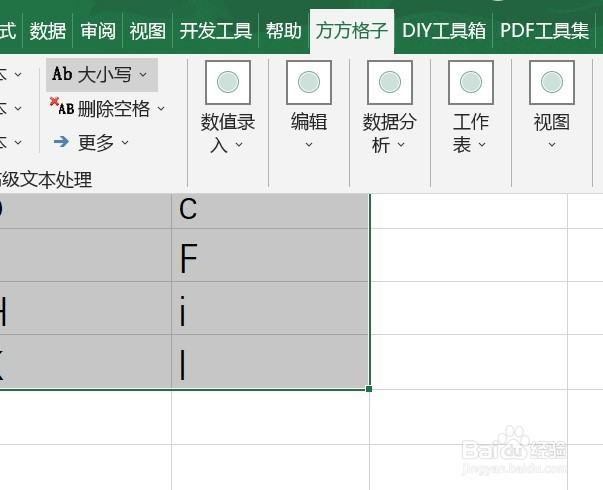Click the blue arrow 更多 icon
Screen dimensions: 603x490
(61, 142)
